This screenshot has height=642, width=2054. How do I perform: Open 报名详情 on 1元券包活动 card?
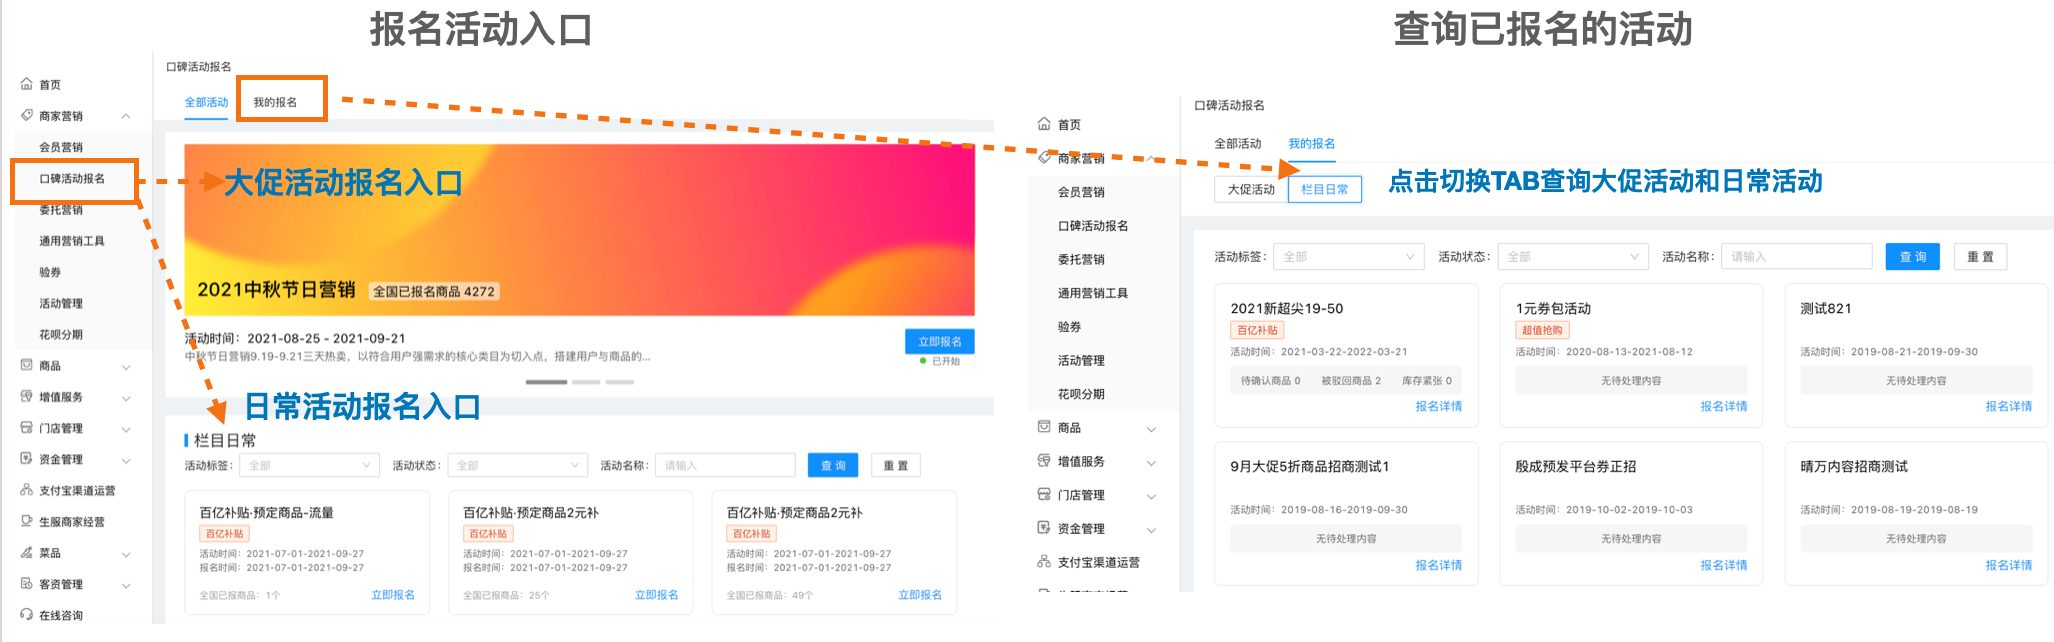point(1724,406)
